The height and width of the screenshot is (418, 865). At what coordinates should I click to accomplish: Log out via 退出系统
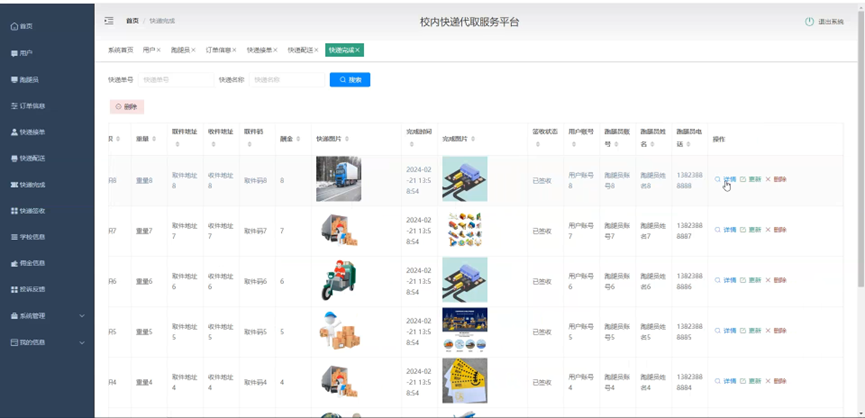click(825, 22)
